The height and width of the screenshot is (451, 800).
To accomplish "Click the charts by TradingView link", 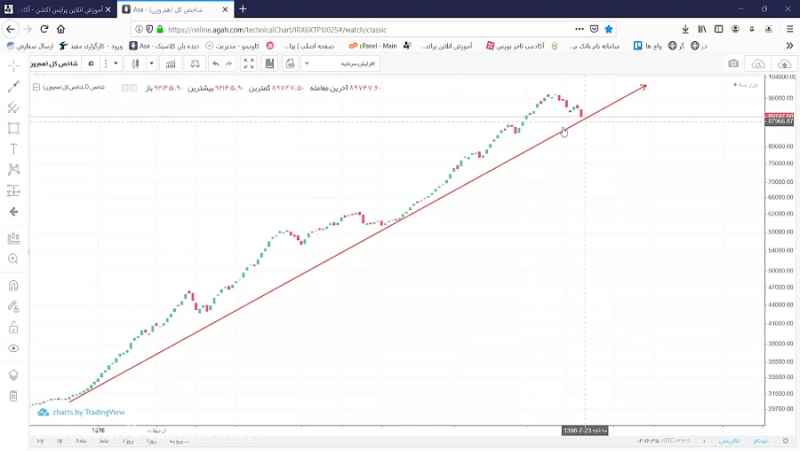I will tap(88, 411).
